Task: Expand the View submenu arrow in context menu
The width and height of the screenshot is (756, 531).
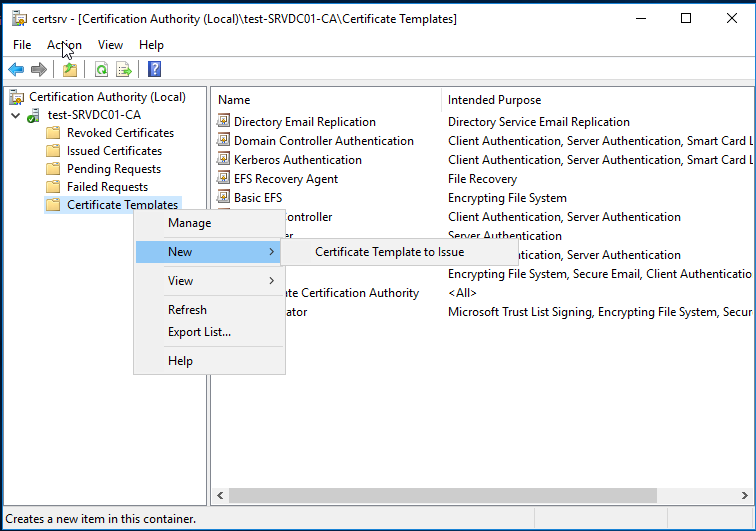Action: tap(271, 281)
